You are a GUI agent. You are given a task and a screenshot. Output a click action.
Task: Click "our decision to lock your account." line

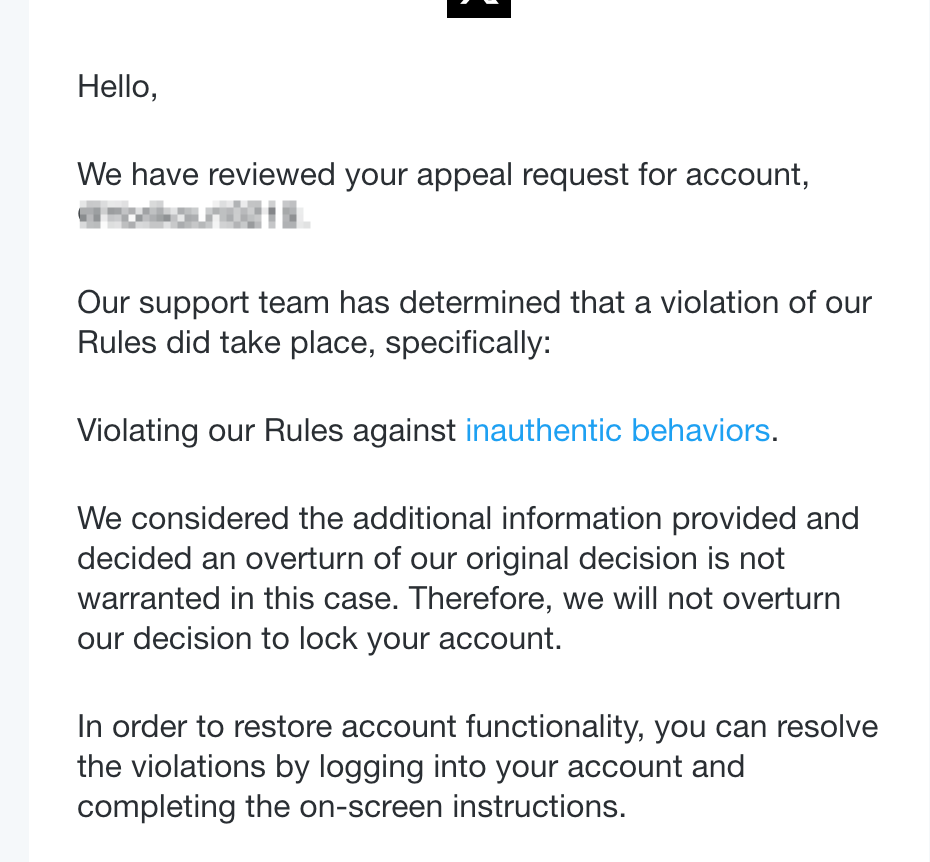[320, 639]
